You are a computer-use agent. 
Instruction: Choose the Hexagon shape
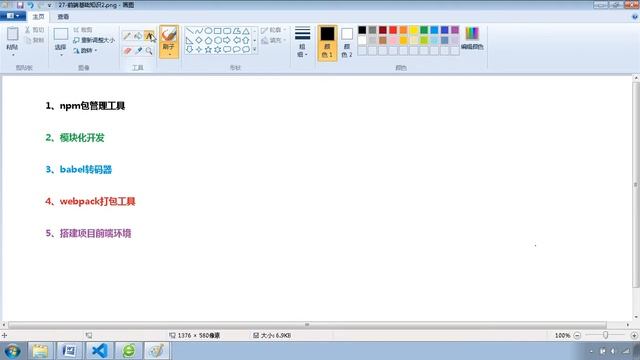(x=218, y=40)
